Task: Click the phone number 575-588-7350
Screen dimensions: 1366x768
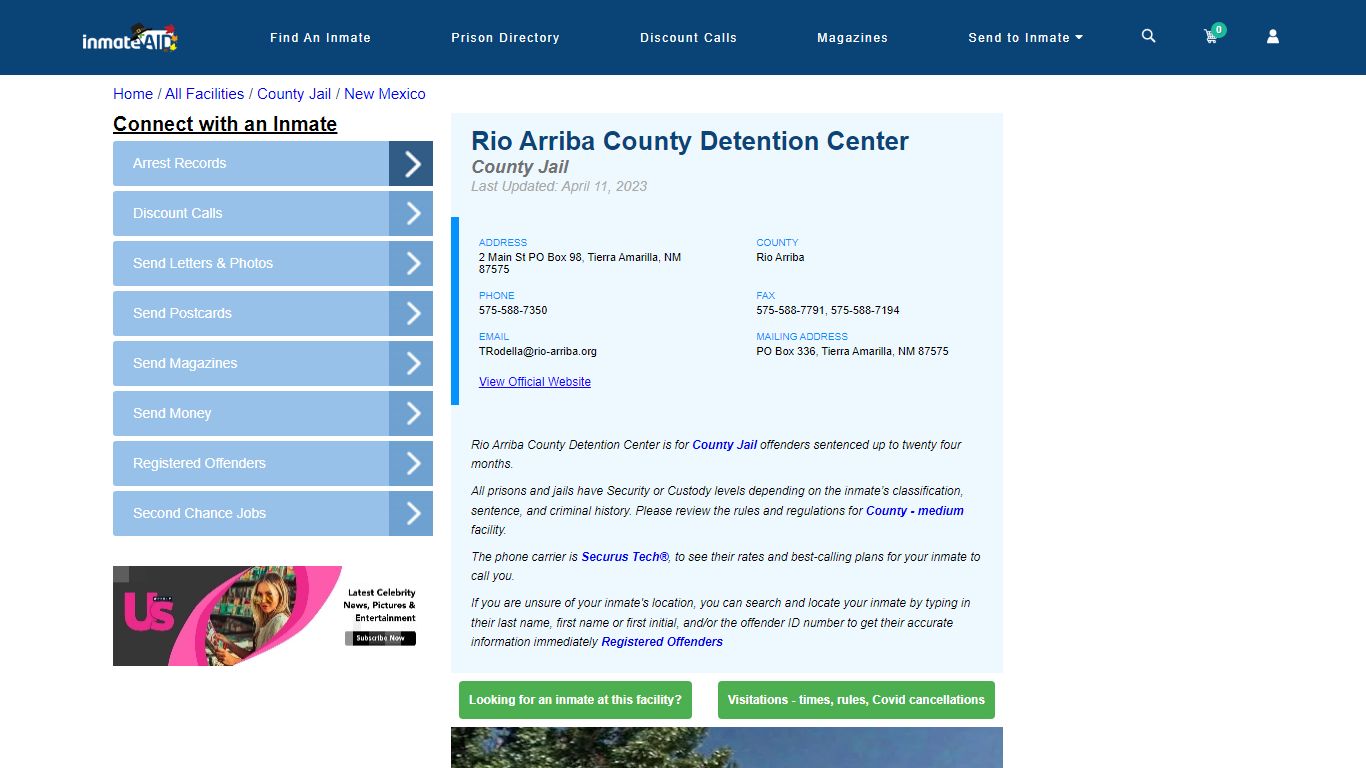Action: [x=513, y=311]
